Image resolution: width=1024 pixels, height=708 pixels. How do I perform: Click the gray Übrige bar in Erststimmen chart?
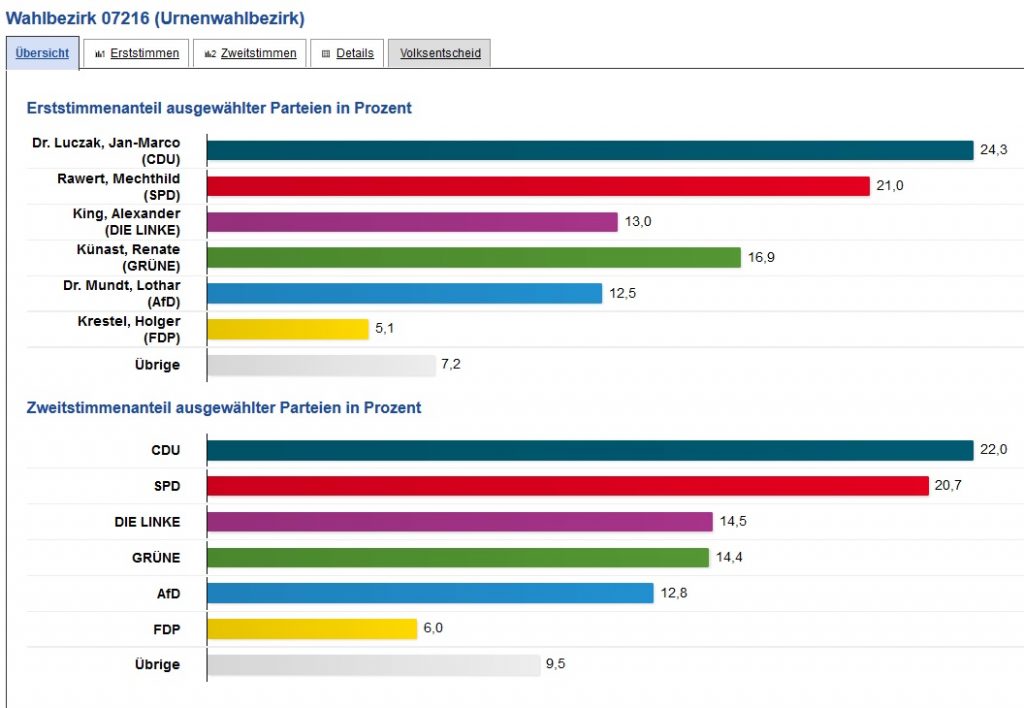321,365
